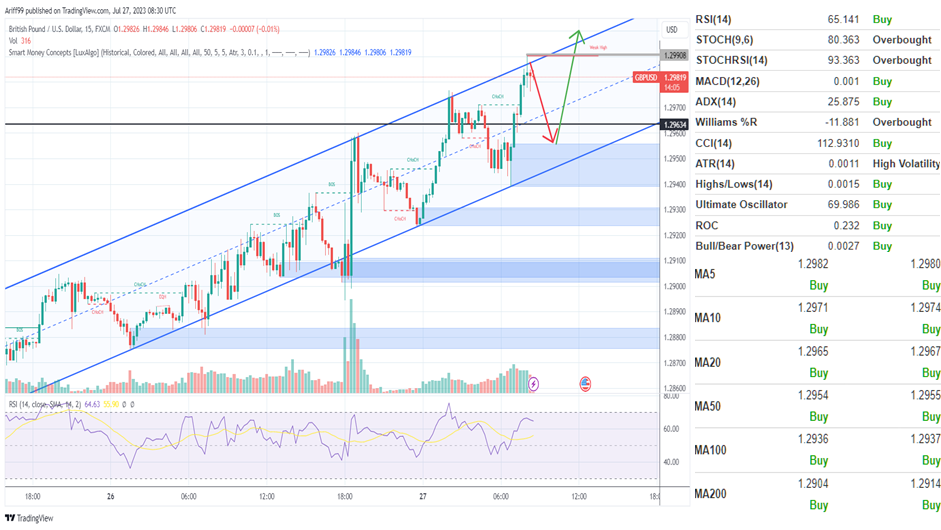The height and width of the screenshot is (530, 941).
Task: Click the Vol indicator label
Action: [15, 41]
